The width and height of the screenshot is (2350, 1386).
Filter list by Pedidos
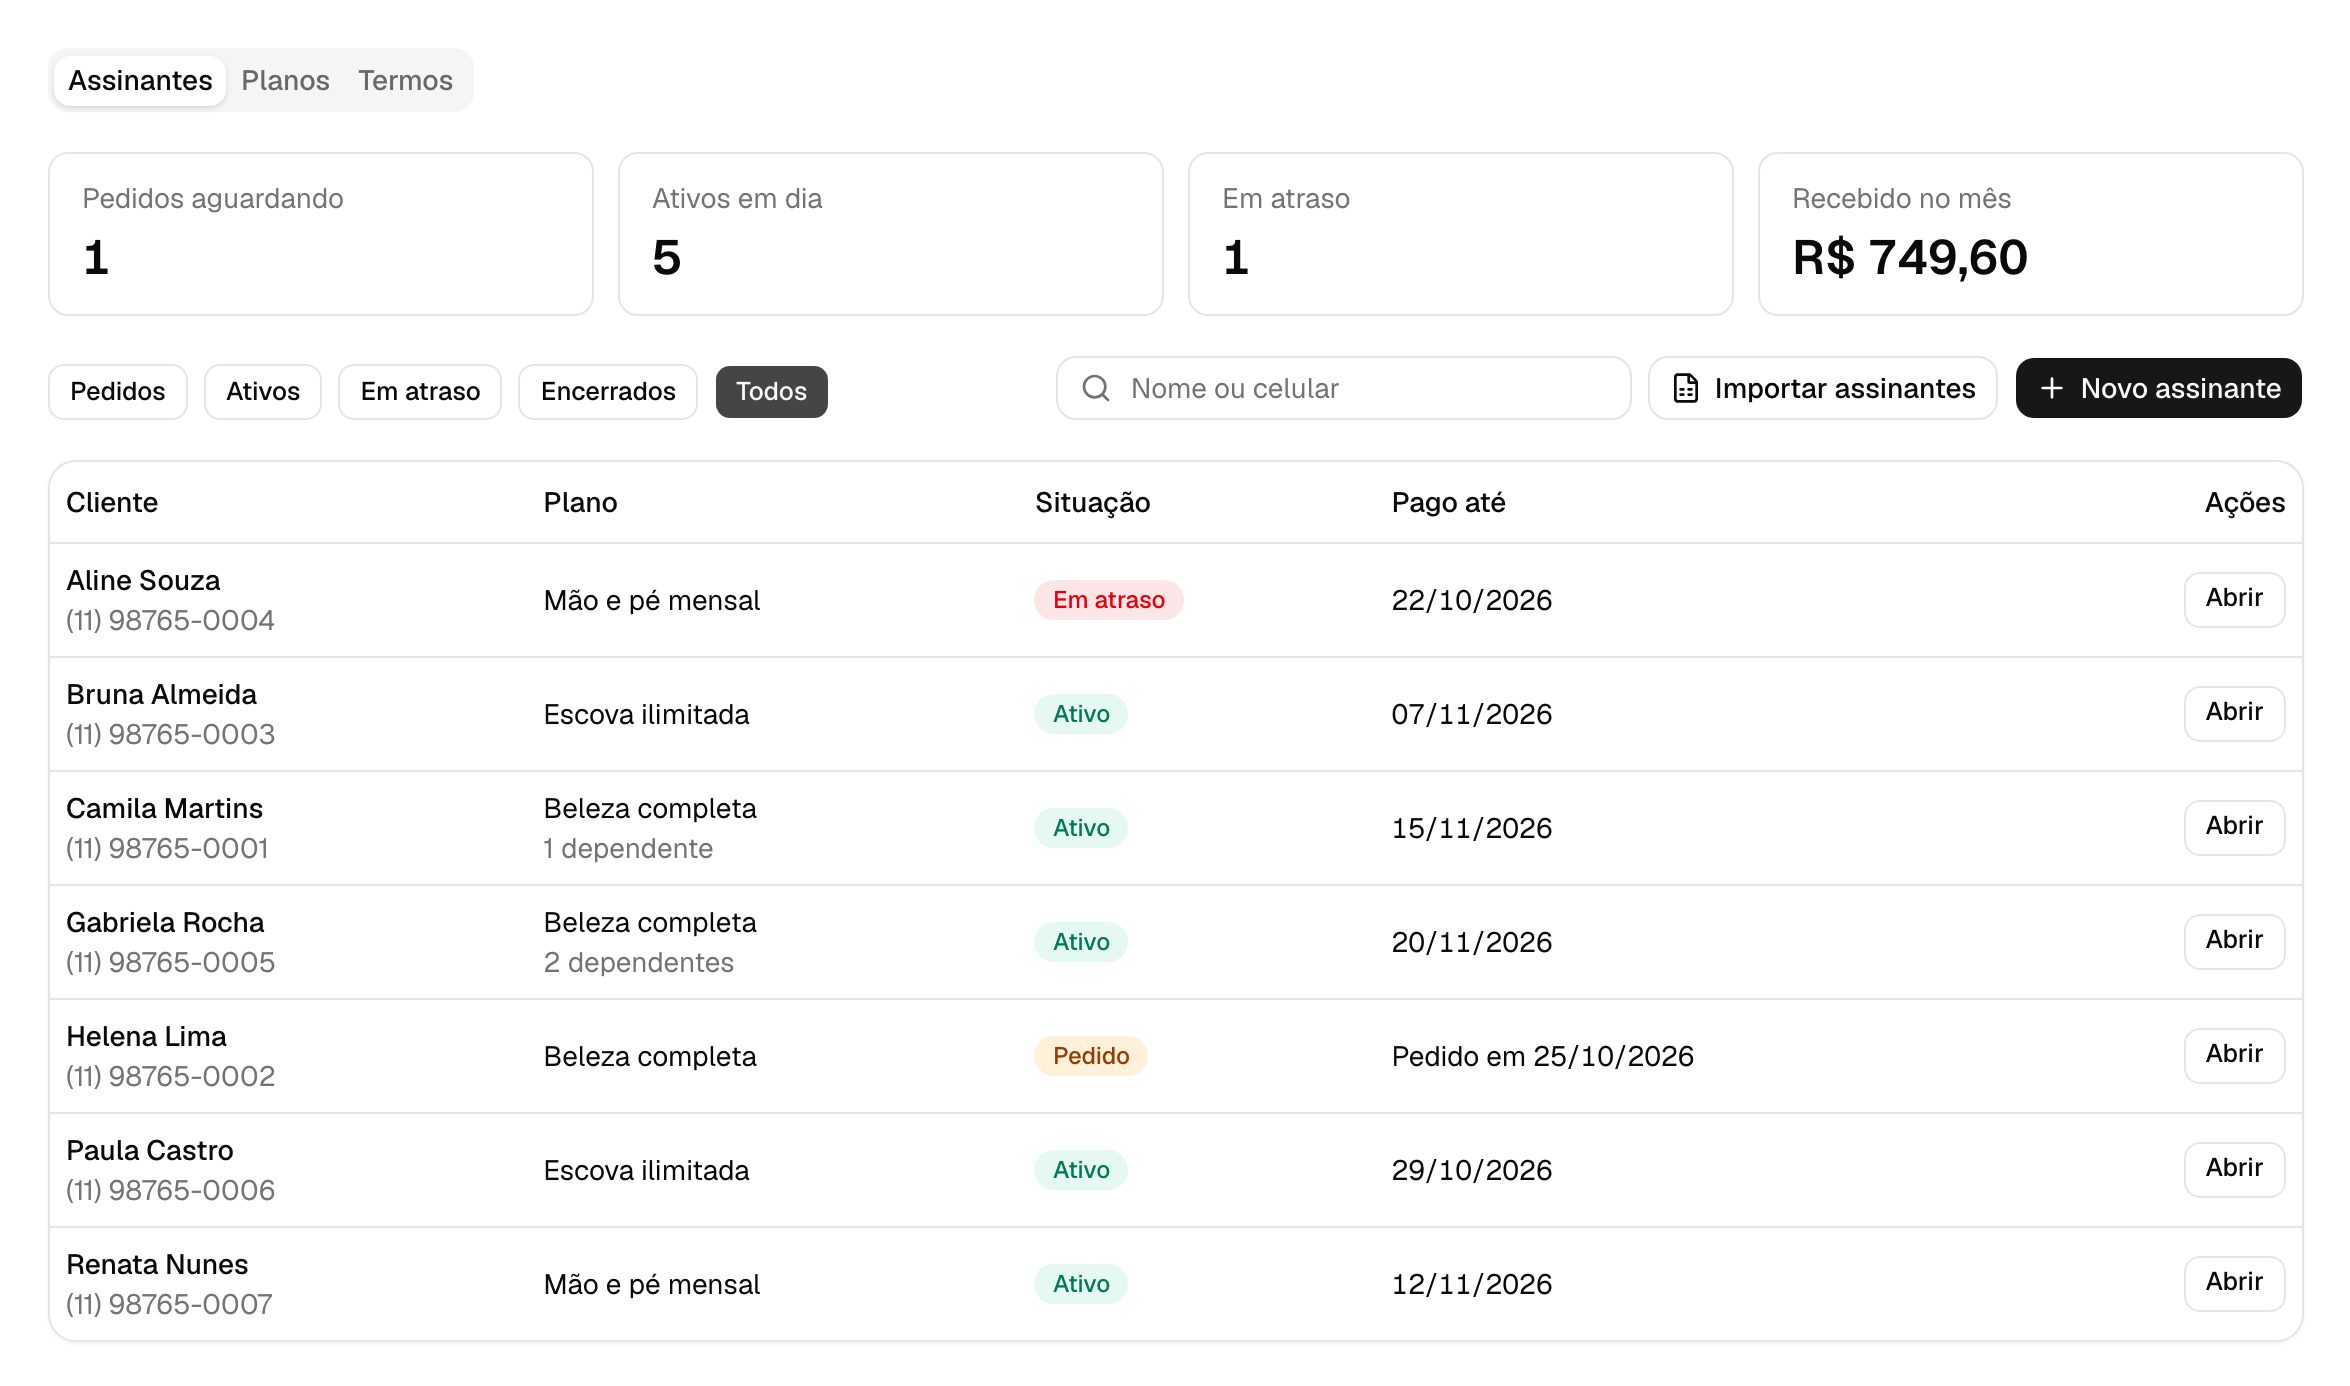[x=118, y=391]
